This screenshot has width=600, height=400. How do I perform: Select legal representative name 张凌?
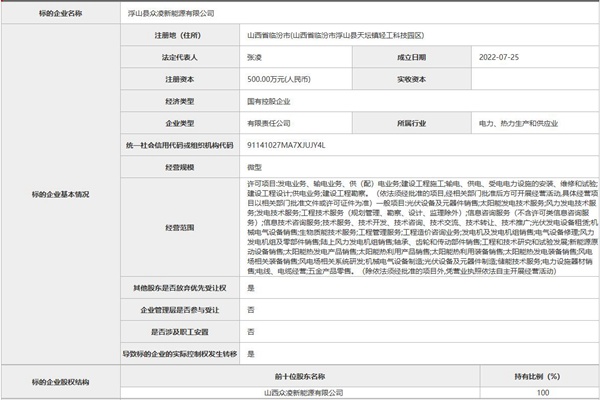(x=257, y=57)
